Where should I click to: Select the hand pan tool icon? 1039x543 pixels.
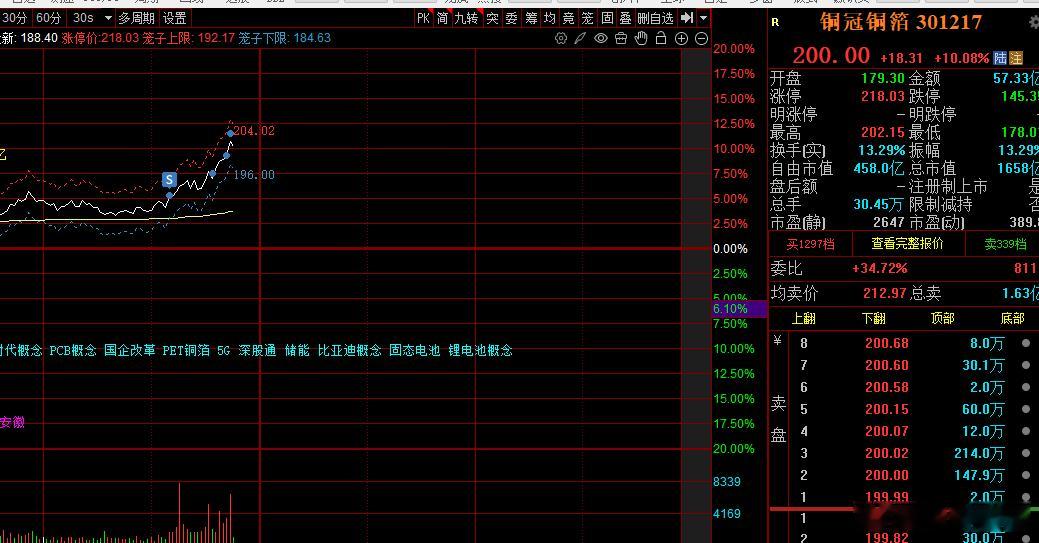[641, 38]
